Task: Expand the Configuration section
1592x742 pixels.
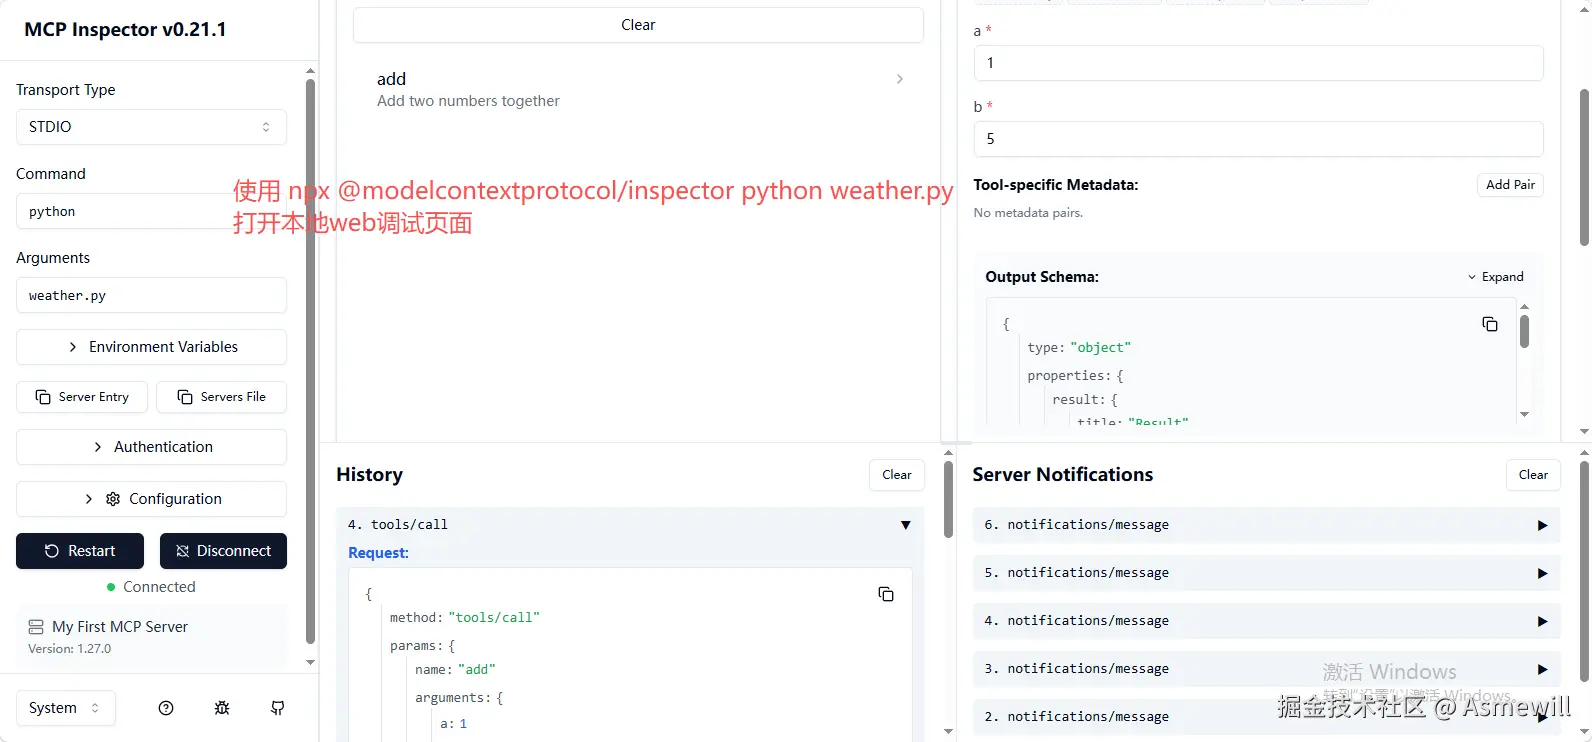Action: click(x=151, y=499)
